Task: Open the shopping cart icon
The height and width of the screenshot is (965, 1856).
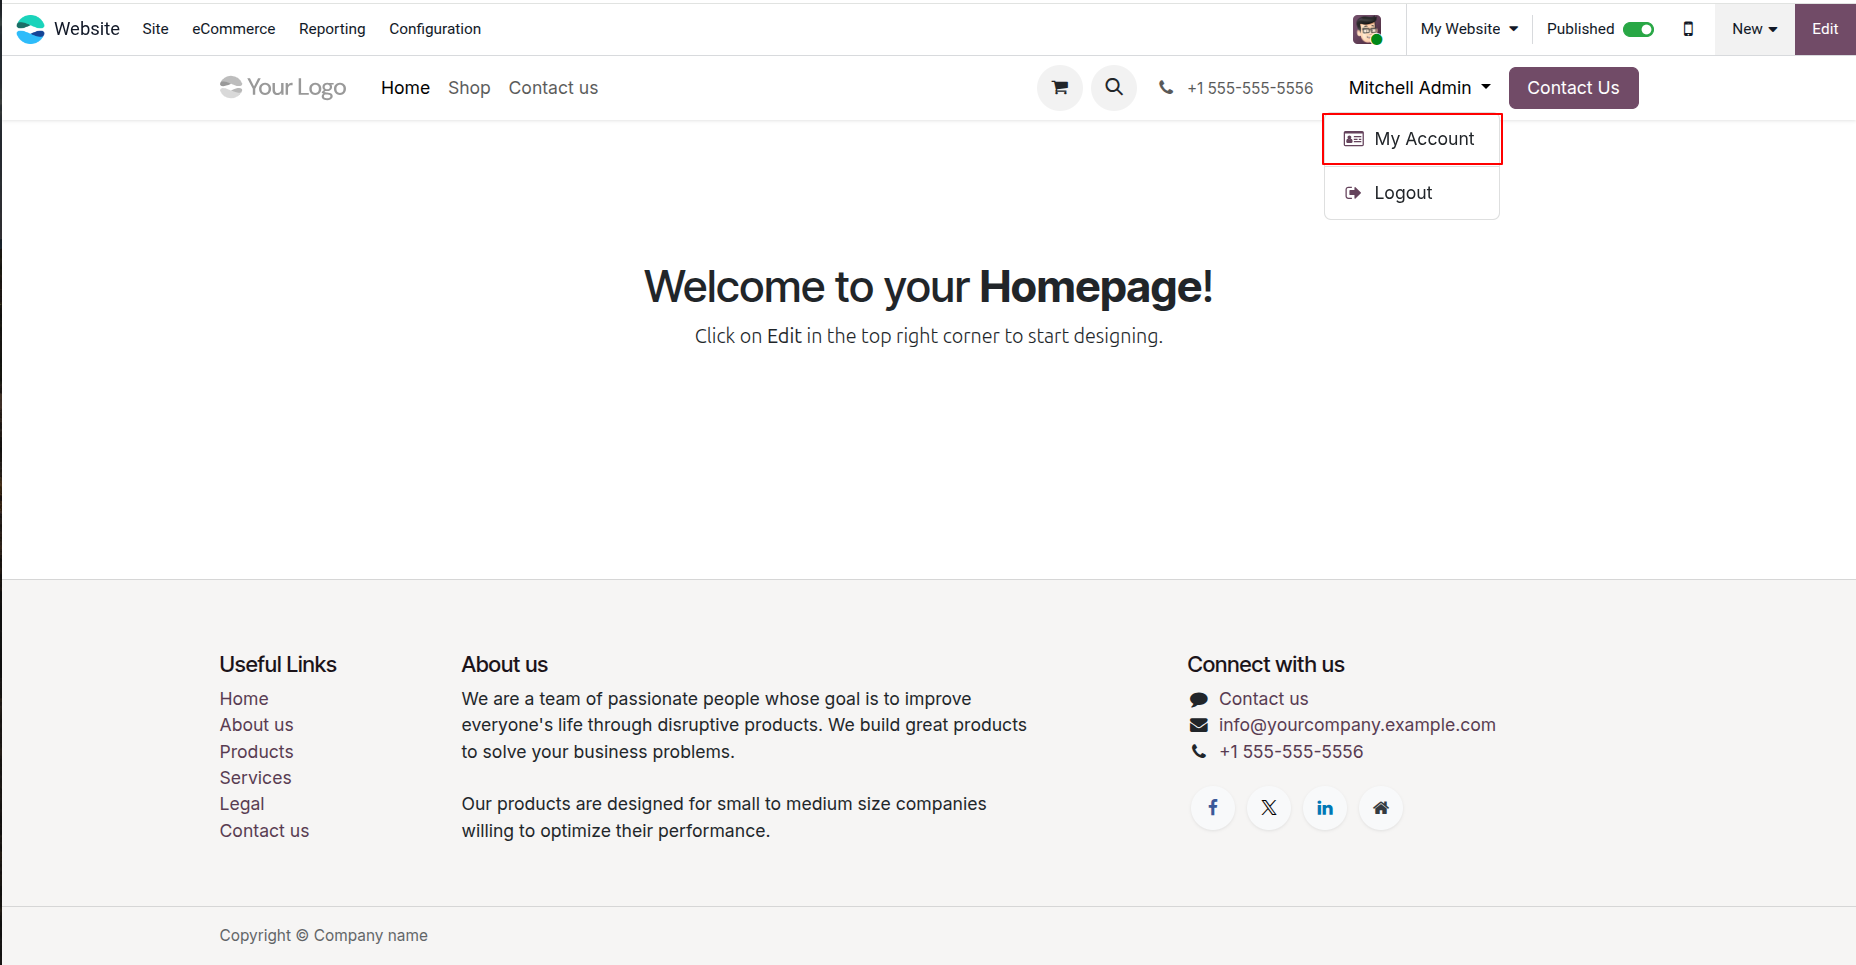Action: pyautogui.click(x=1060, y=88)
